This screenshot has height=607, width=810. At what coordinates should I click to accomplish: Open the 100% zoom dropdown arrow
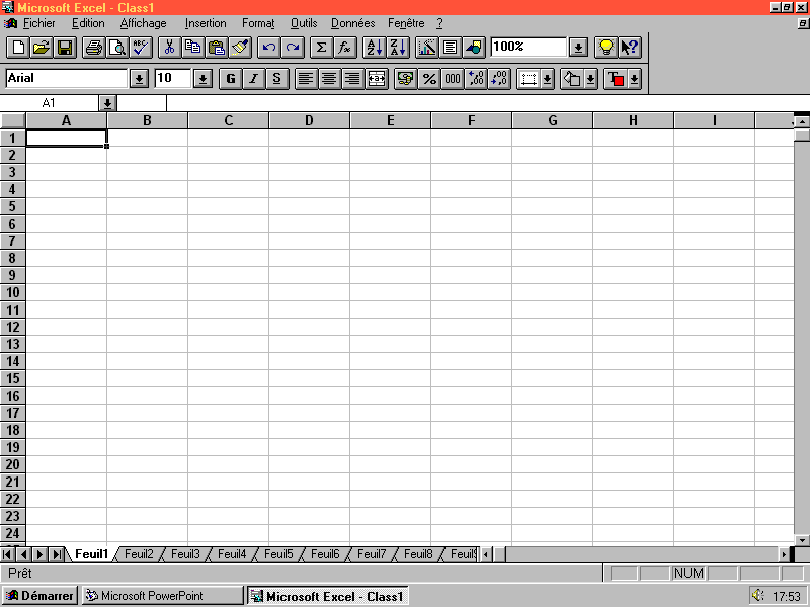[578, 48]
